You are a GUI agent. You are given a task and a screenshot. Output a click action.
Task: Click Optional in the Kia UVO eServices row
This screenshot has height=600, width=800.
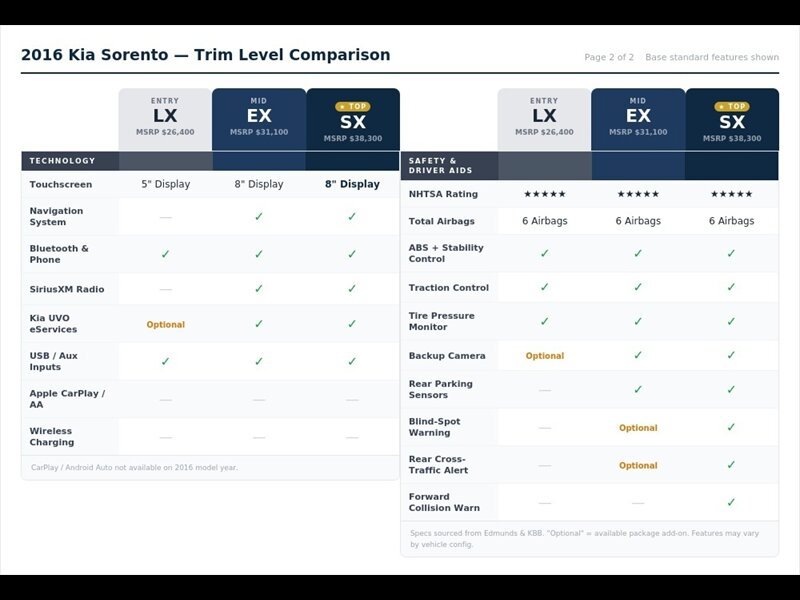tap(165, 324)
